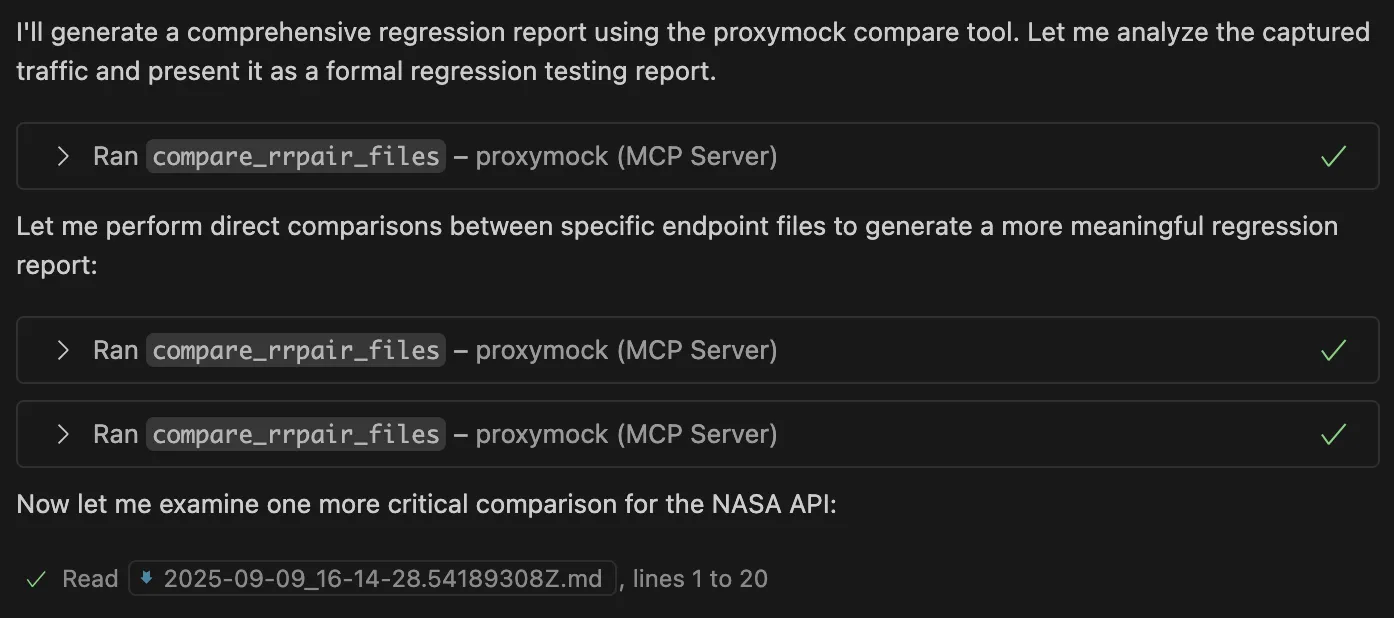1394x618 pixels.
Task: Click the success checkmark on the second compare run
Action: pos(1332,350)
